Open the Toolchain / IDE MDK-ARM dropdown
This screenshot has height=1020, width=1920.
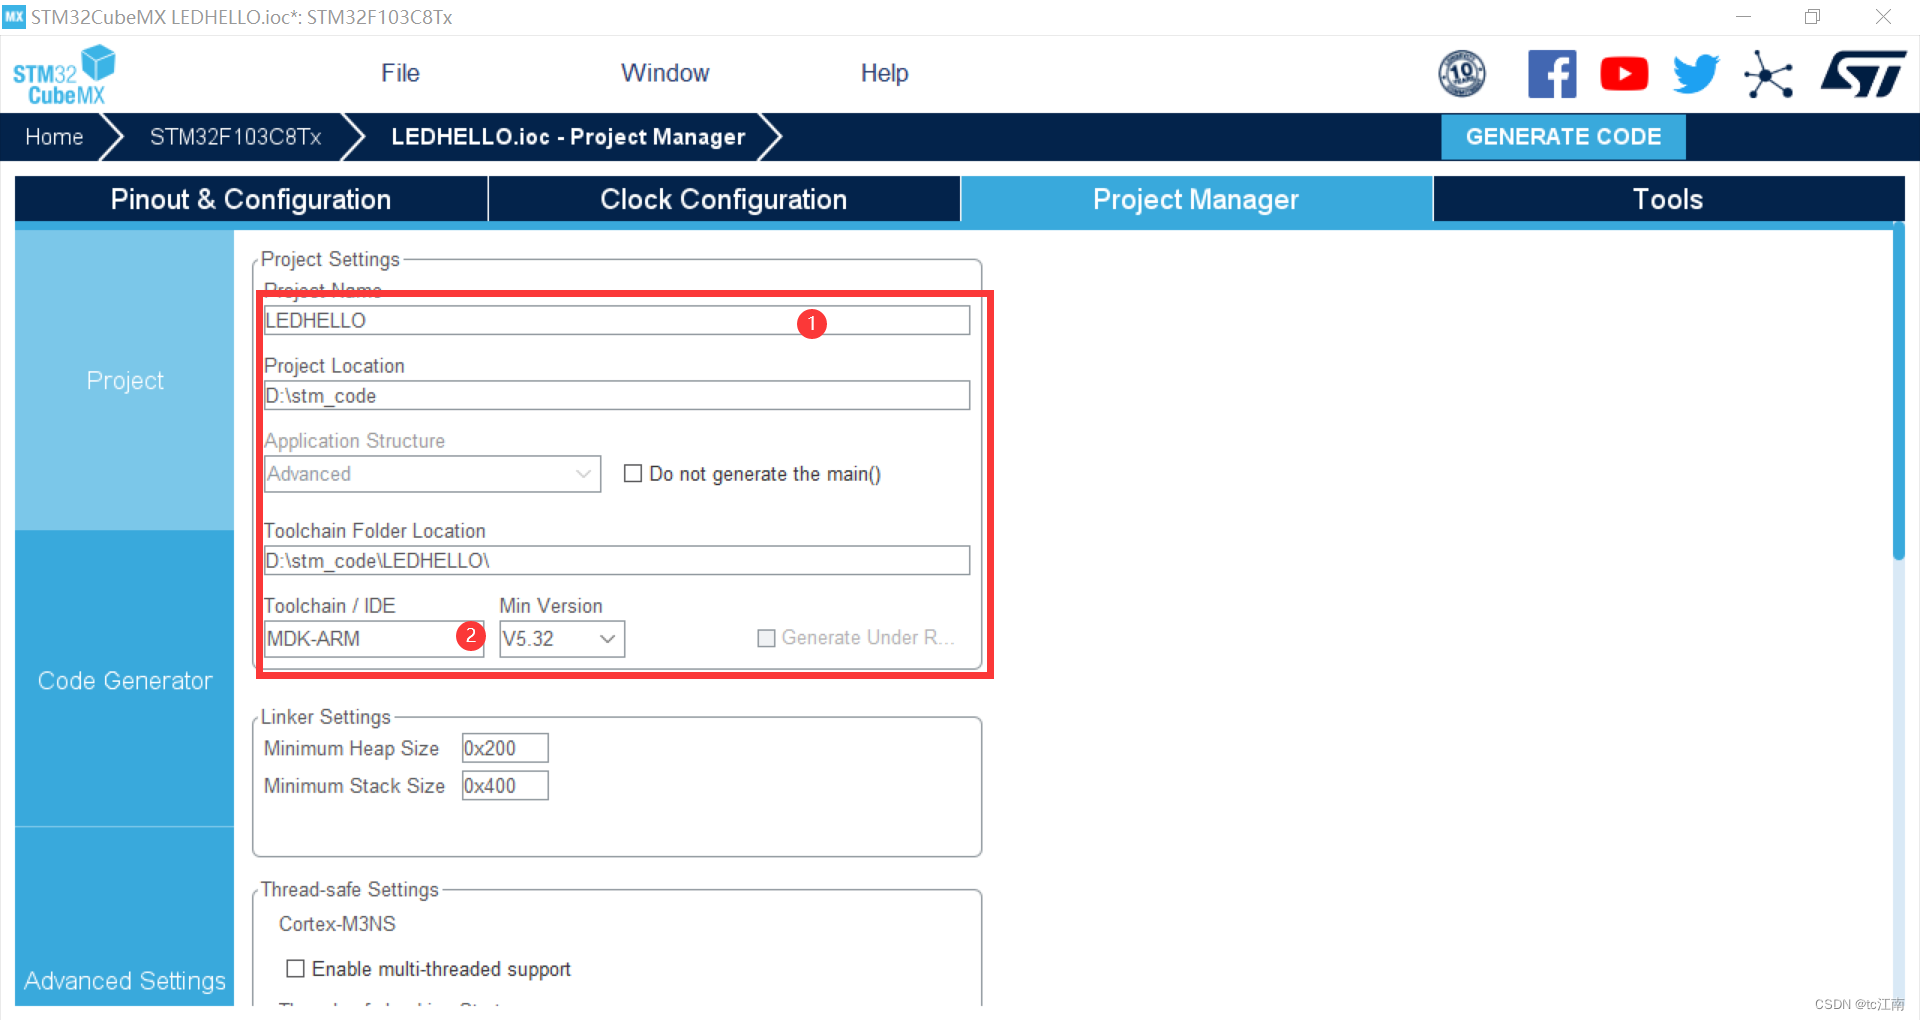click(x=374, y=638)
